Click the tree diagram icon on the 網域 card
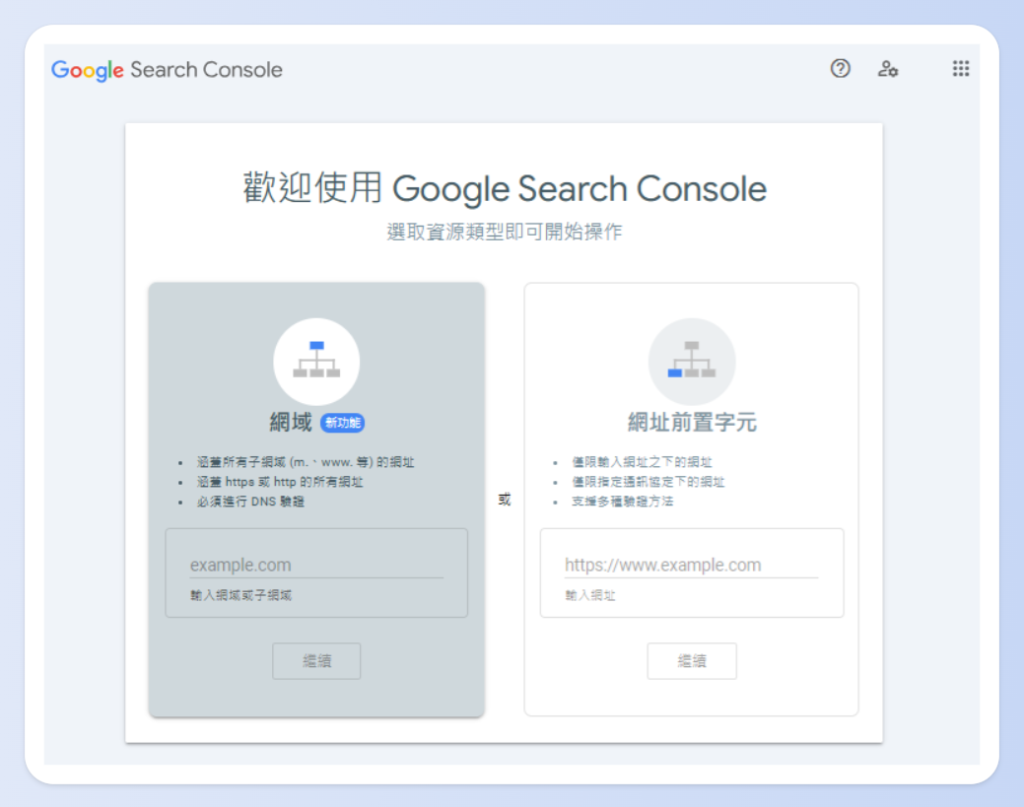Image resolution: width=1024 pixels, height=807 pixels. (316, 361)
